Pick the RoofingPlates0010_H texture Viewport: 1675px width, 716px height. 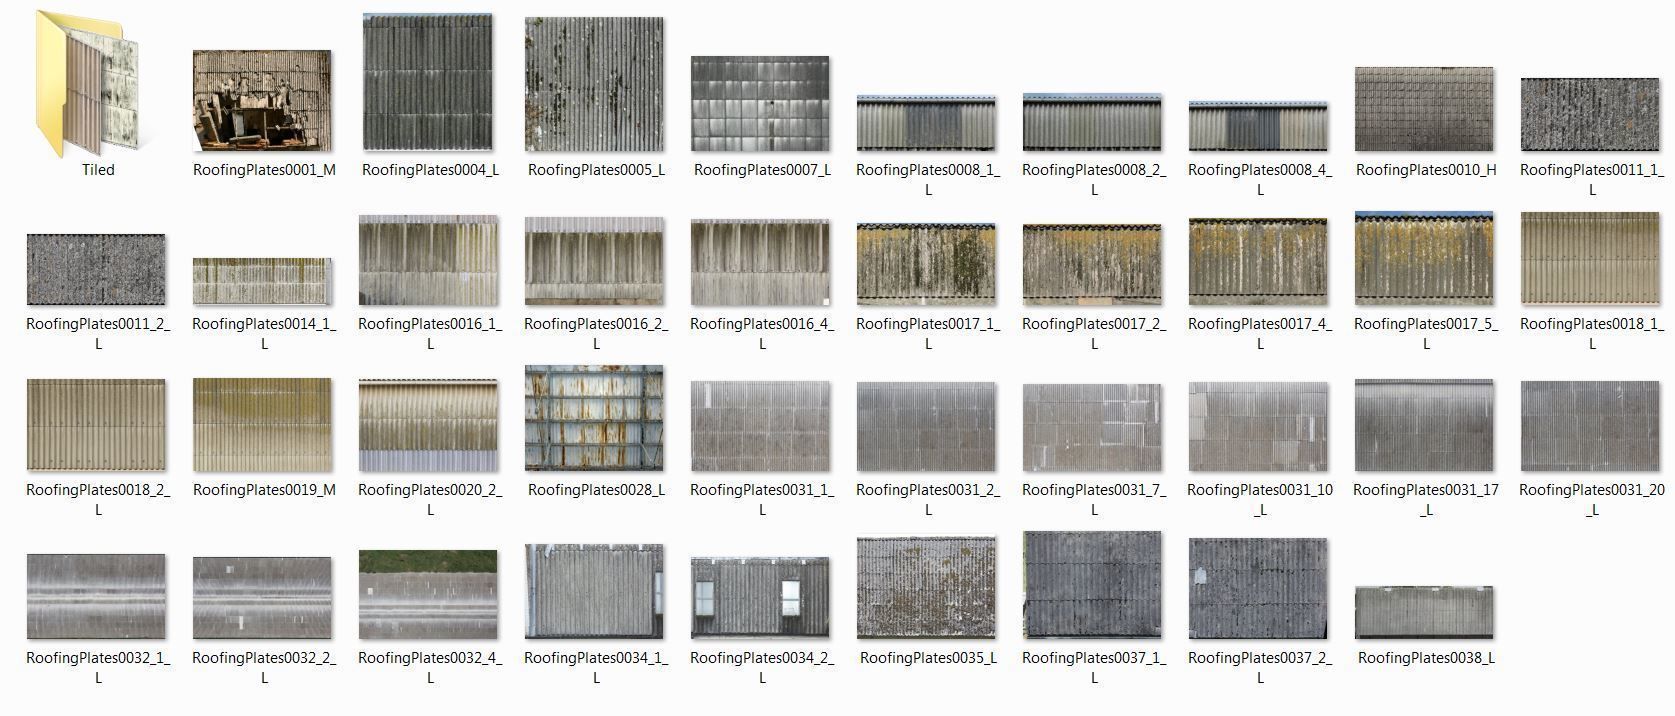coord(1424,110)
